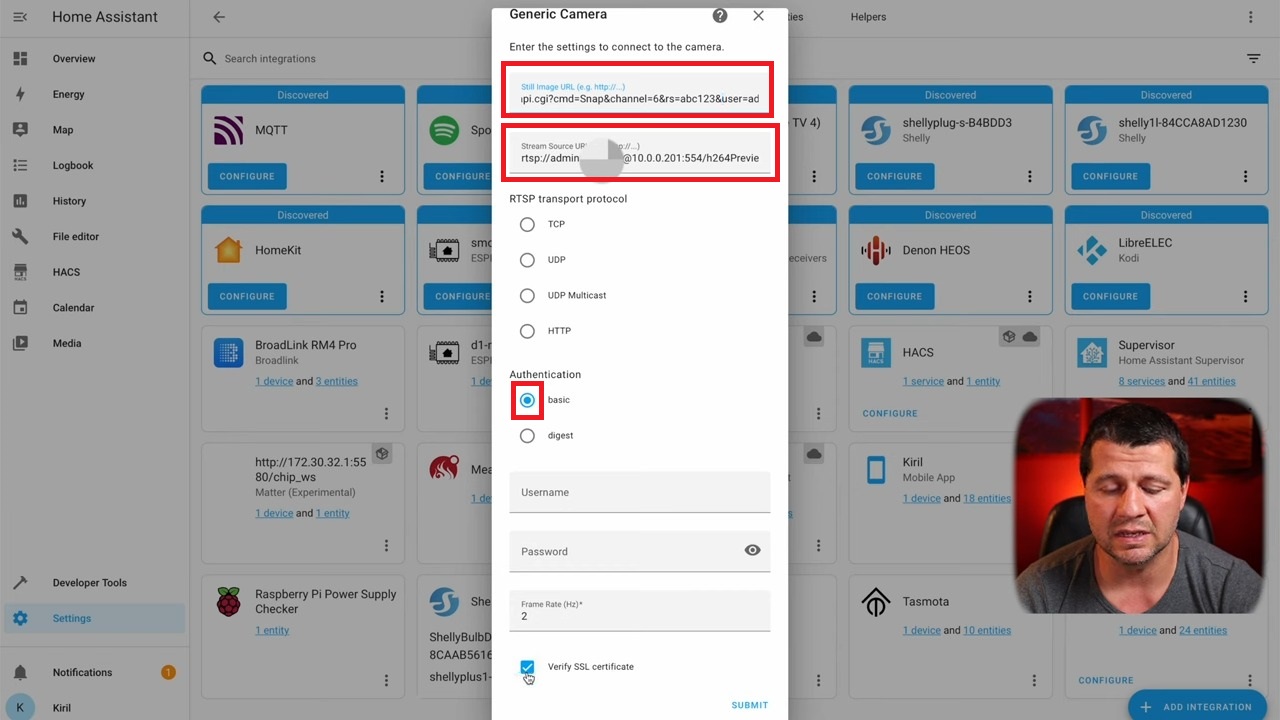Click the Search integrations box
The image size is (1280, 720).
(270, 59)
